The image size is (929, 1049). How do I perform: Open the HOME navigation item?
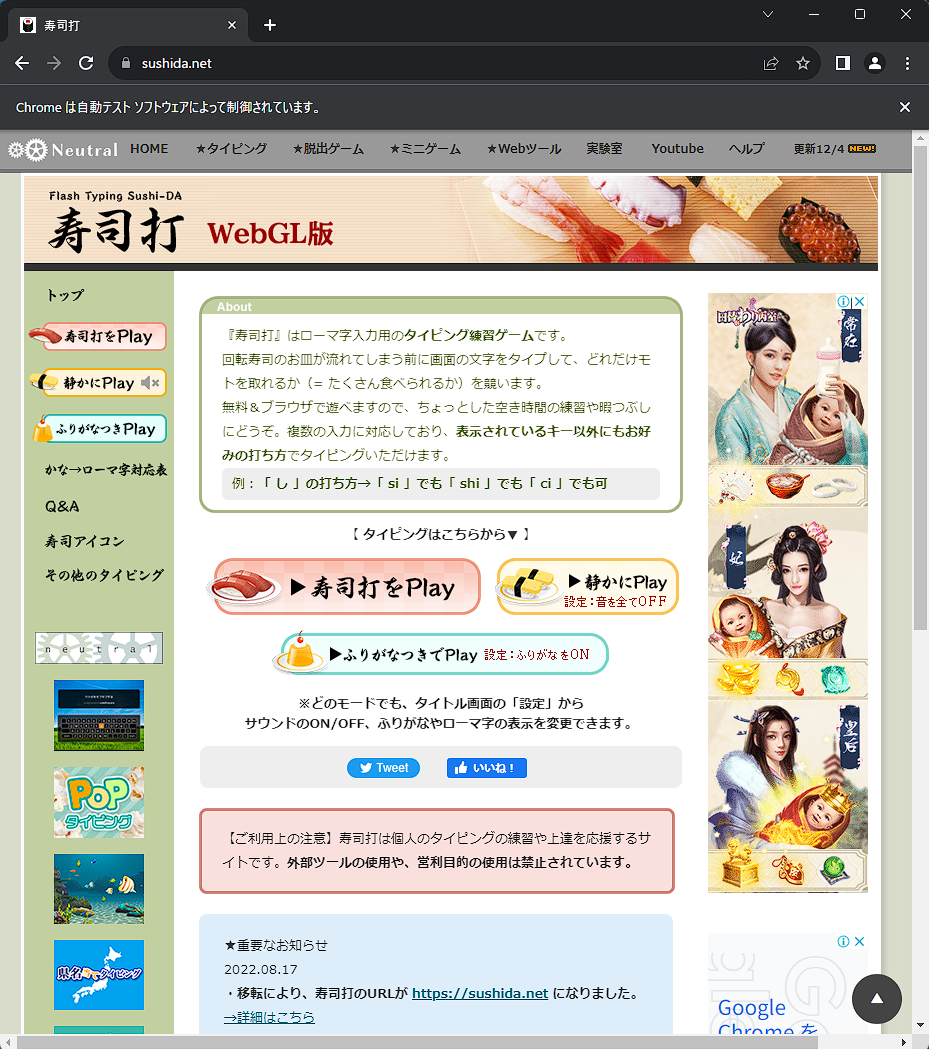point(148,148)
